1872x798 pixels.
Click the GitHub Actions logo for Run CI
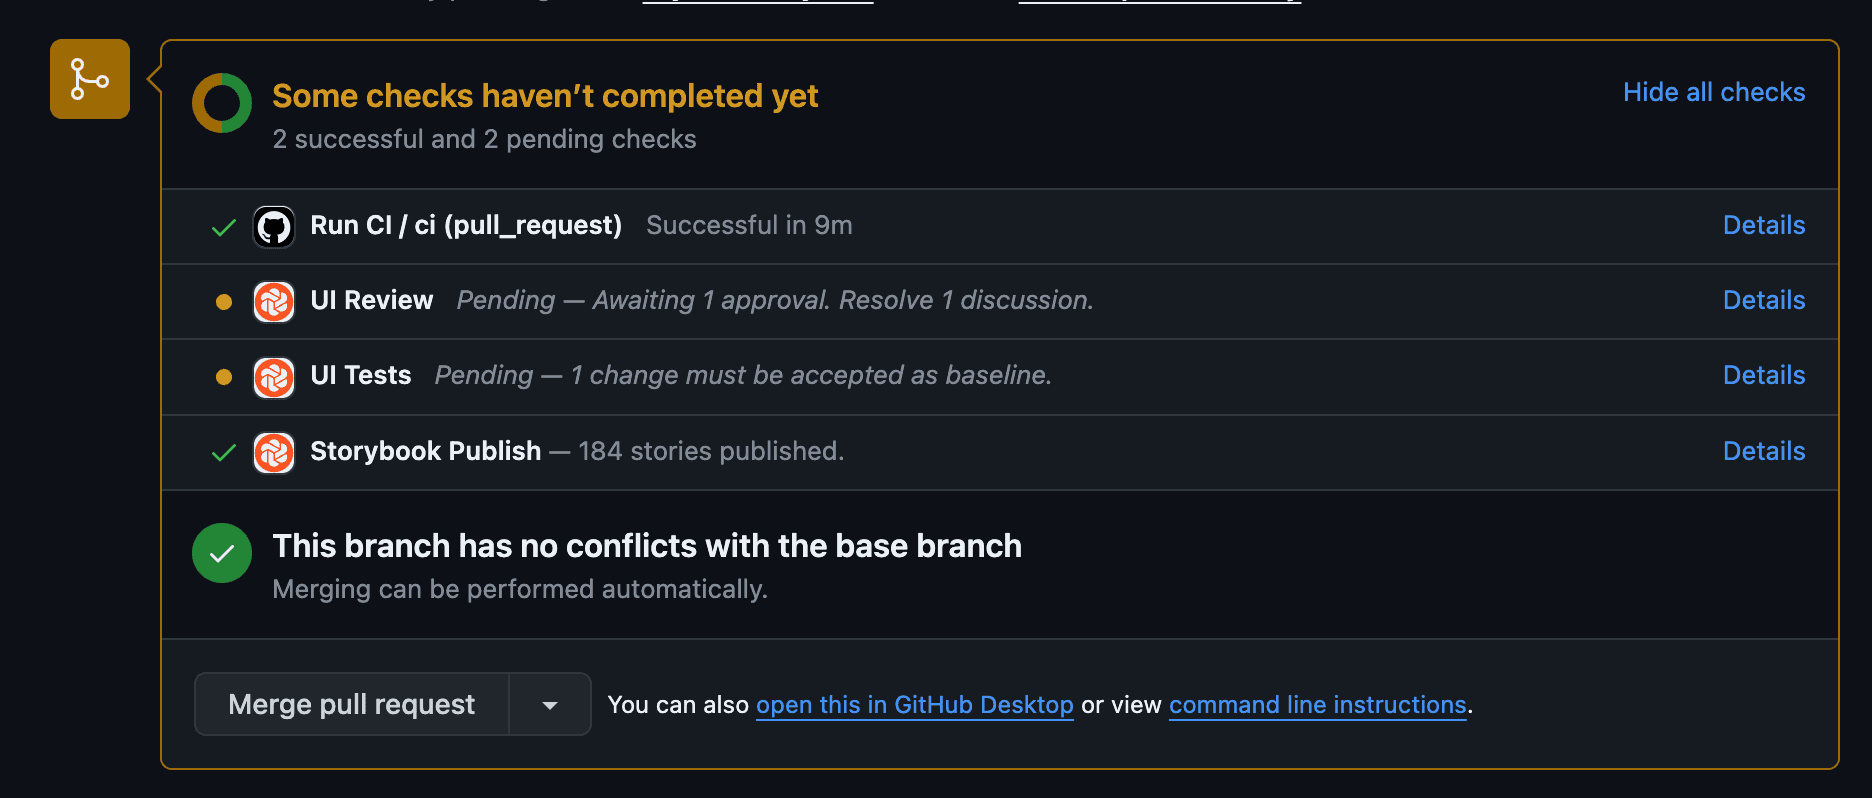[x=274, y=227]
